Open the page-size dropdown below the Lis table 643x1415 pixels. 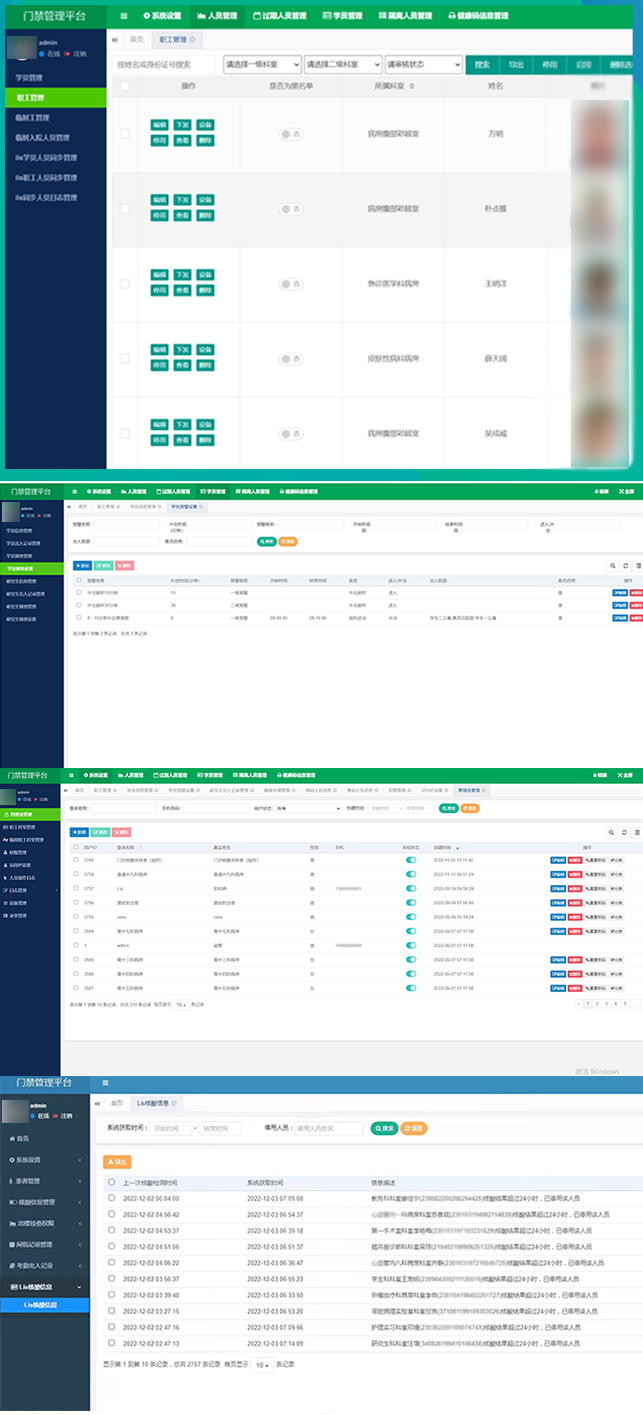tap(260, 1364)
